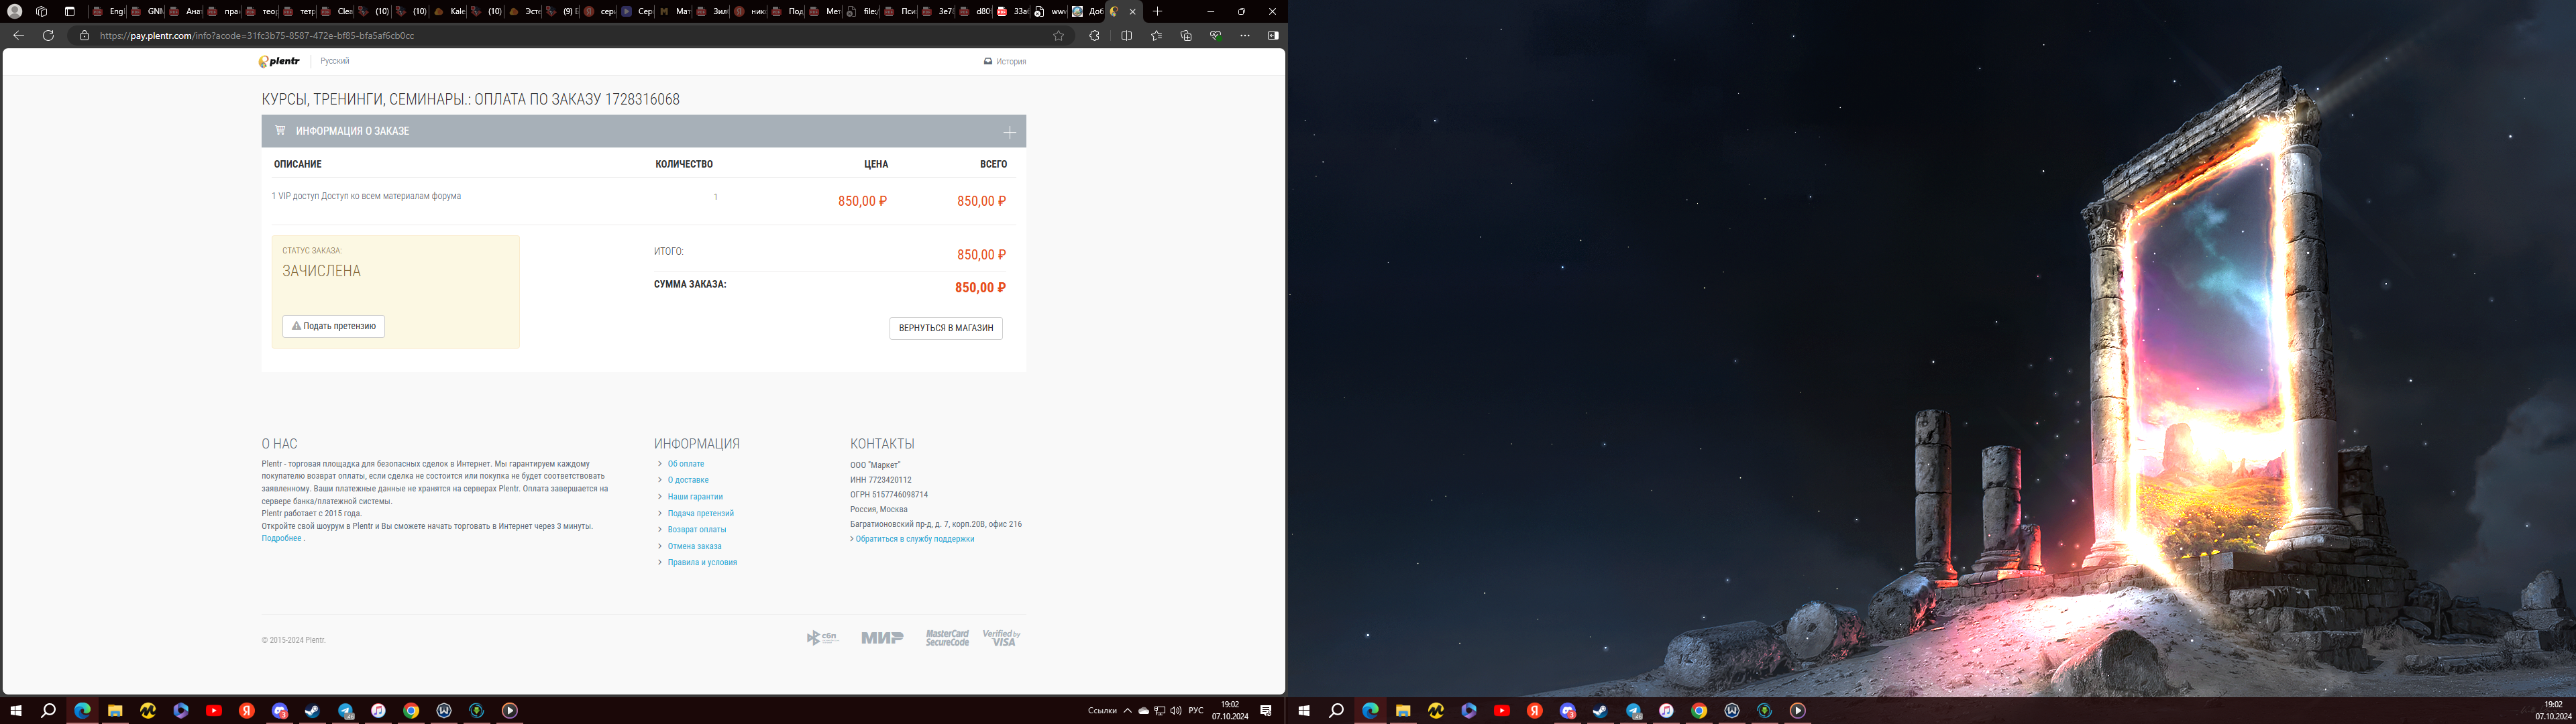Click the 'ИНН 7723420112' contact line

pyautogui.click(x=881, y=480)
